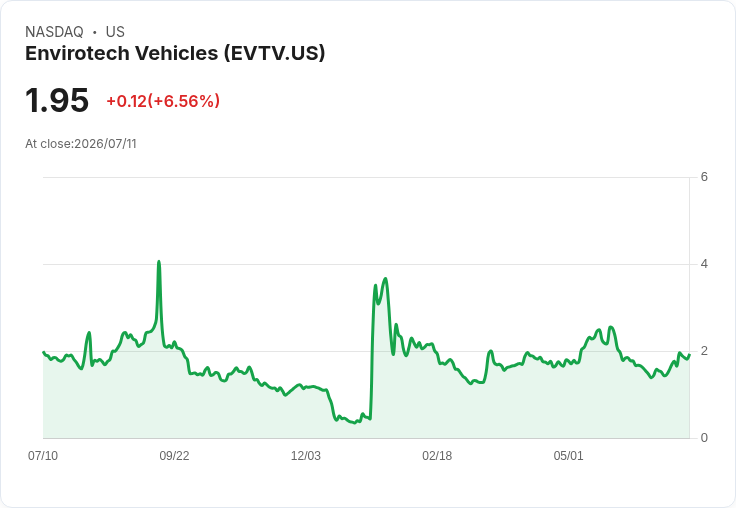This screenshot has width=736, height=508.
Task: Click the highest price peak above 4
Action: [x=159, y=262]
